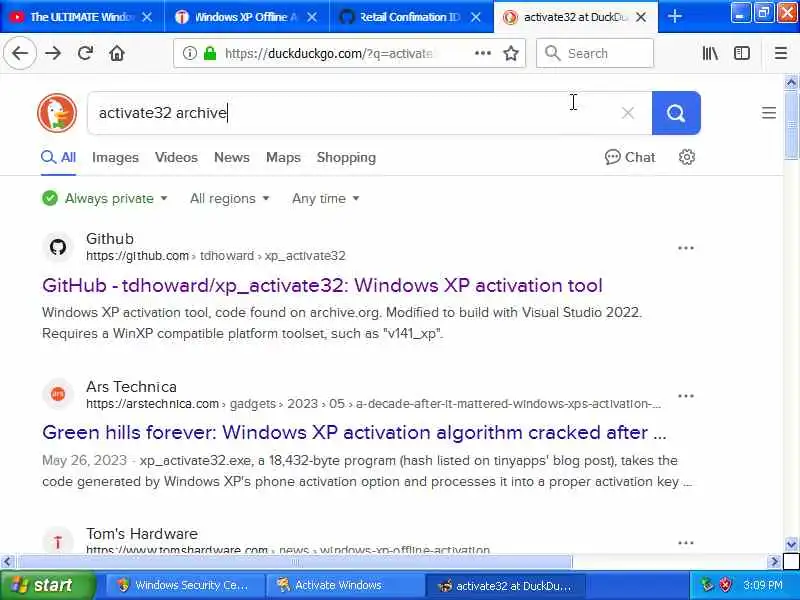Screen dimensions: 800x600
Task: Switch to Images results
Action: click(115, 157)
